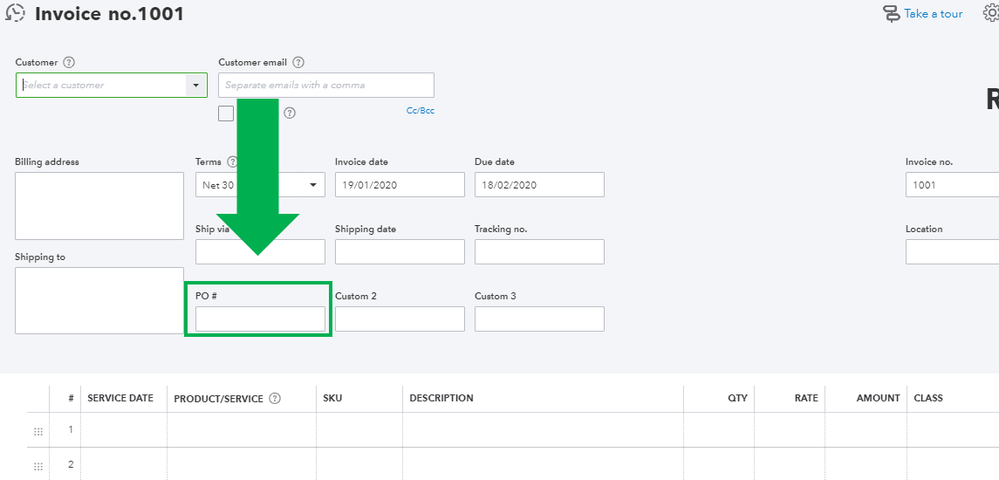This screenshot has width=999, height=480.
Task: Focus the Customer email input field
Action: tap(326, 85)
